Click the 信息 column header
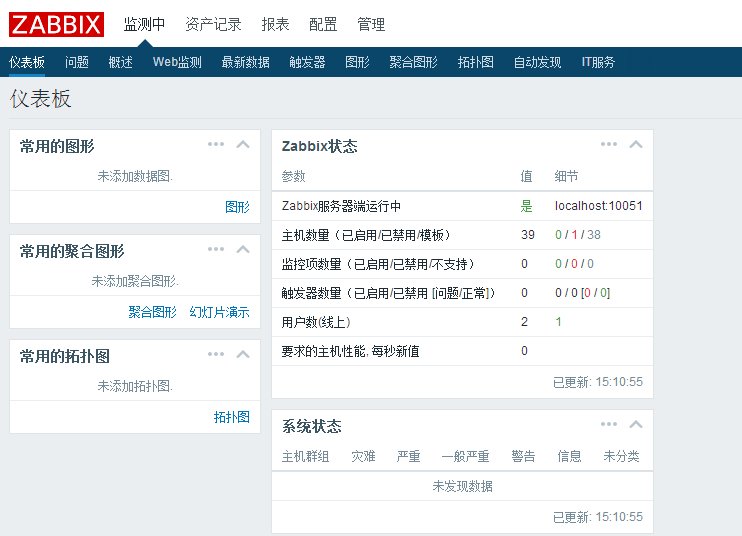 click(569, 456)
